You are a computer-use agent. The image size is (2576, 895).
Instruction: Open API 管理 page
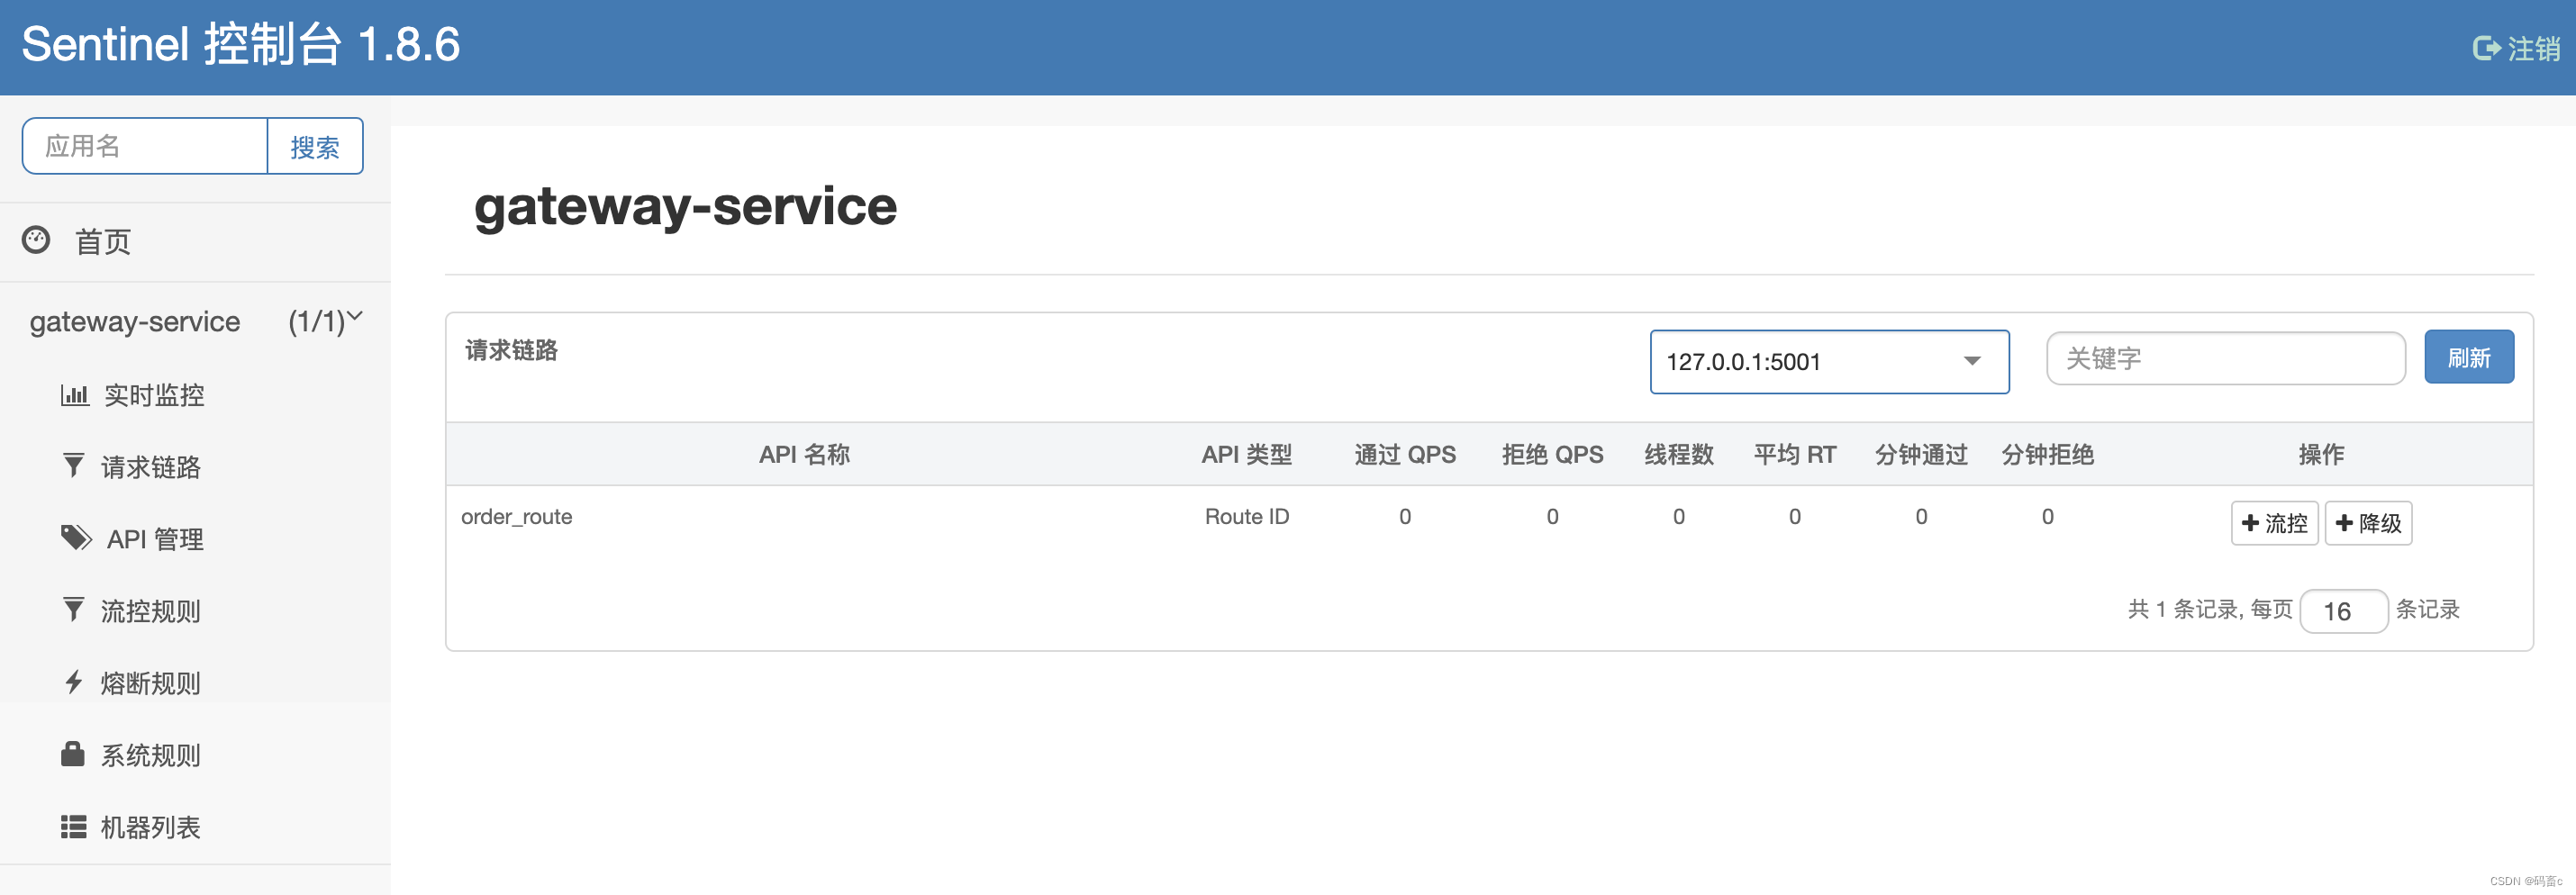[155, 539]
